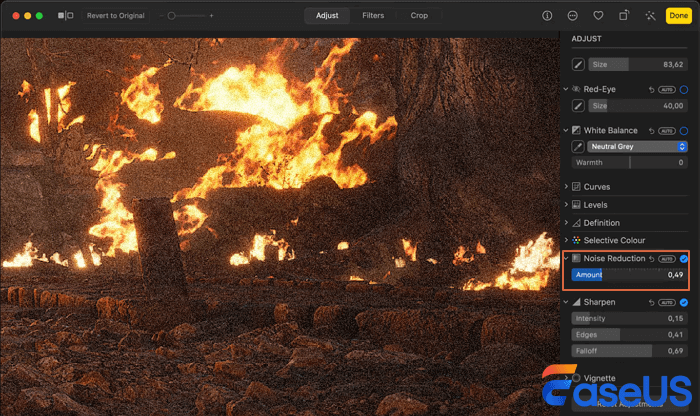
Task: Collapse the Sharpen section
Action: [x=566, y=302]
